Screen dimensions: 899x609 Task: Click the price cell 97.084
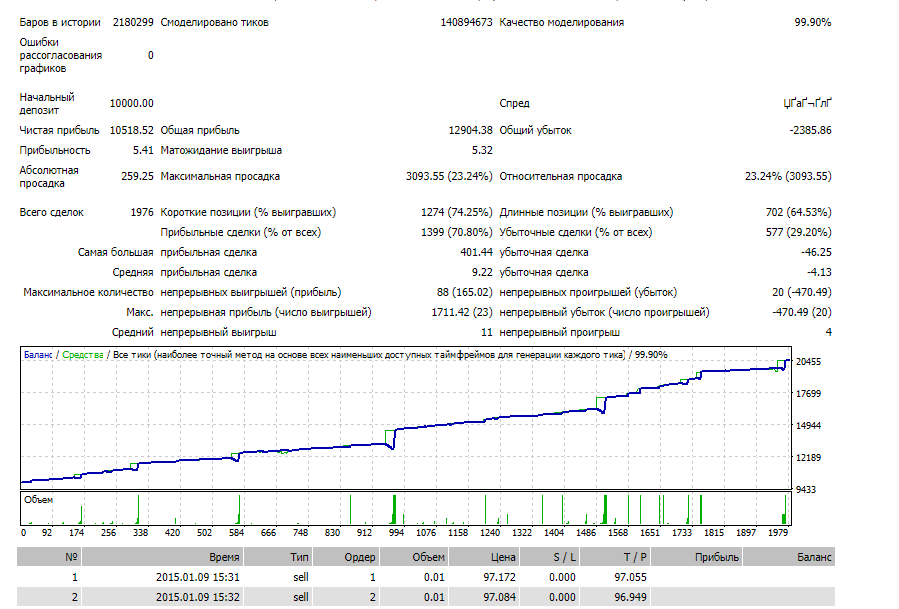[x=499, y=598]
